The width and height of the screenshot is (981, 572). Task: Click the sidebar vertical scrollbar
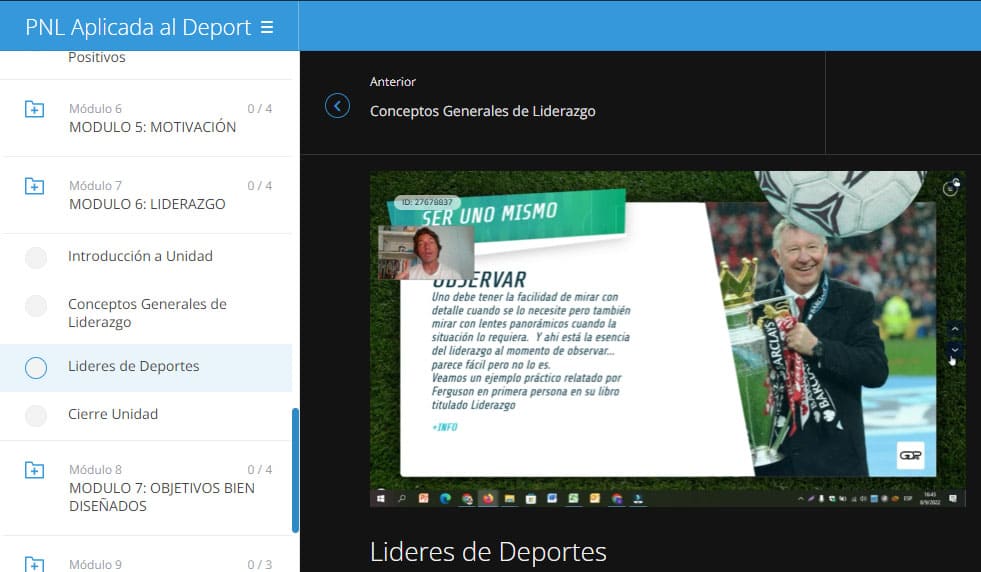tap(295, 470)
